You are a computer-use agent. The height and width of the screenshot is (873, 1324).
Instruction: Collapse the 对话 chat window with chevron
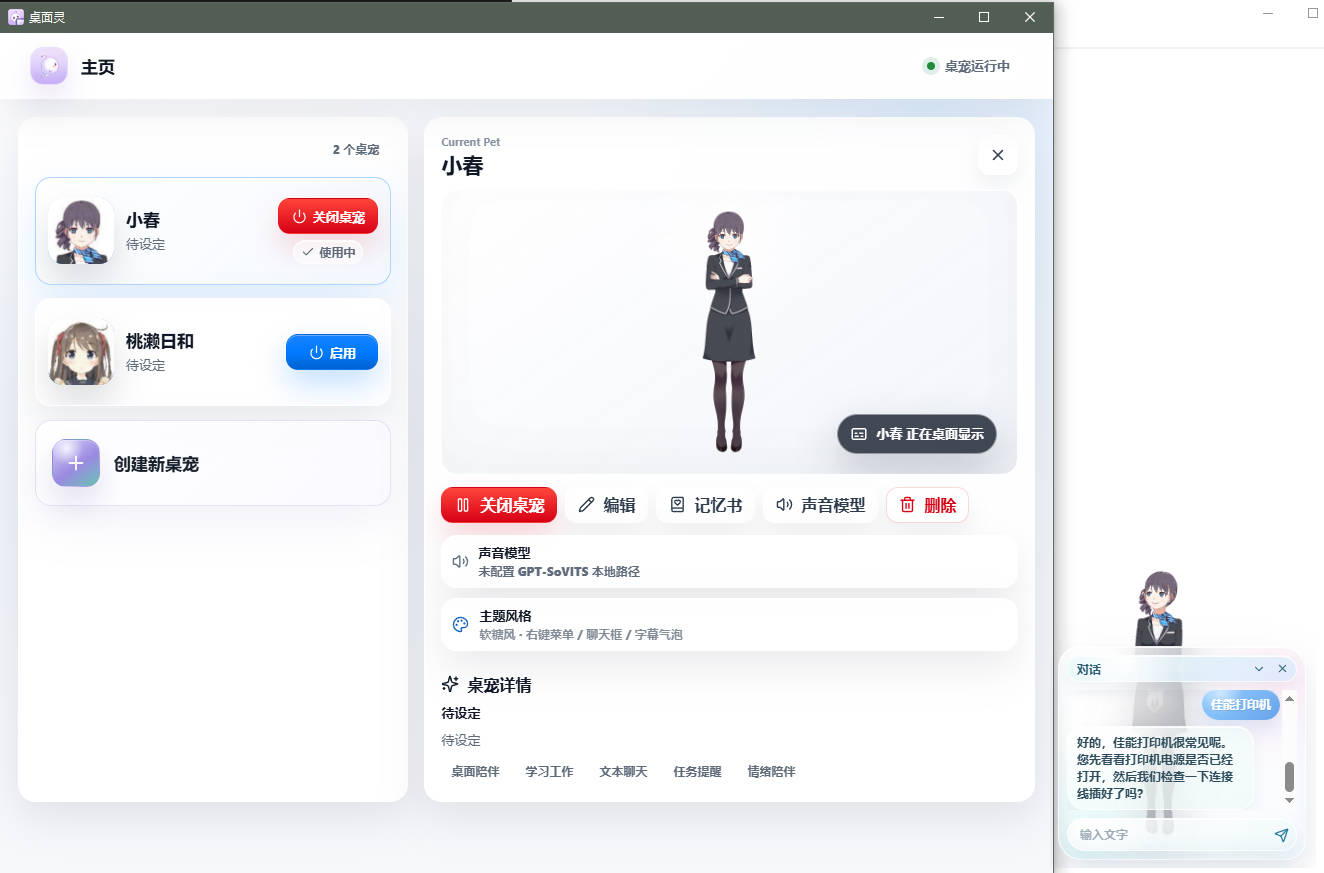coord(1259,669)
